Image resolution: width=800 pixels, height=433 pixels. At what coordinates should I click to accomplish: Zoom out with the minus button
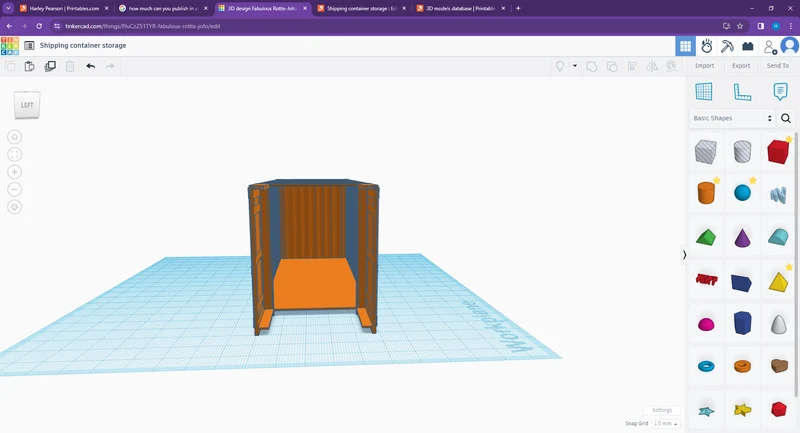pos(14,190)
